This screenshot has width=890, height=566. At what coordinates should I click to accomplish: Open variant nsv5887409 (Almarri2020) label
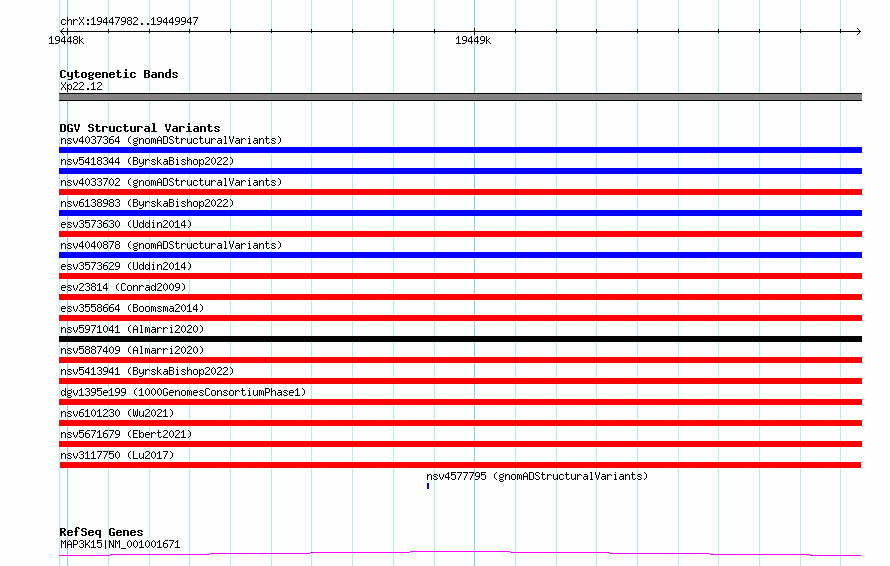(x=132, y=350)
